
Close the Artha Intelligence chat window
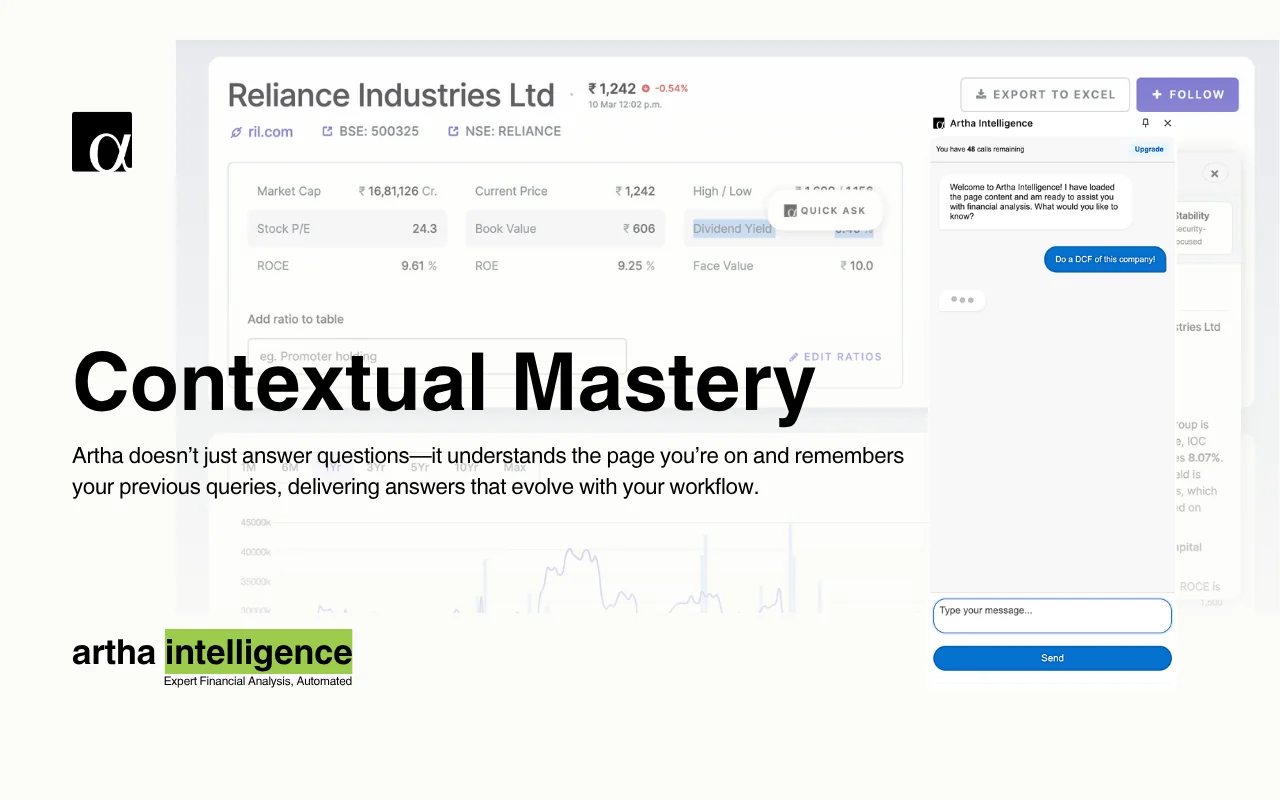click(1168, 123)
